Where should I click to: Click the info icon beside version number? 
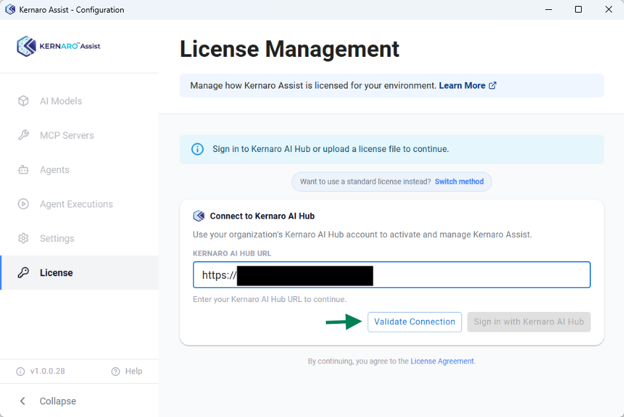tap(20, 371)
